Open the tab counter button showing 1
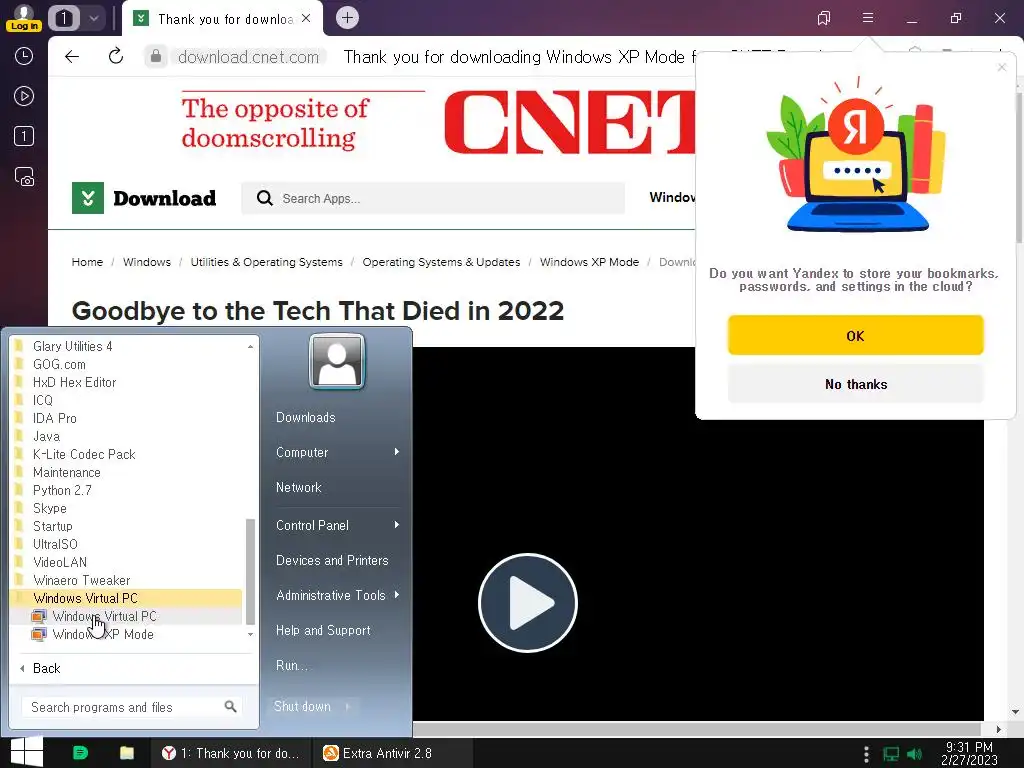1024x768 pixels. coord(64,18)
